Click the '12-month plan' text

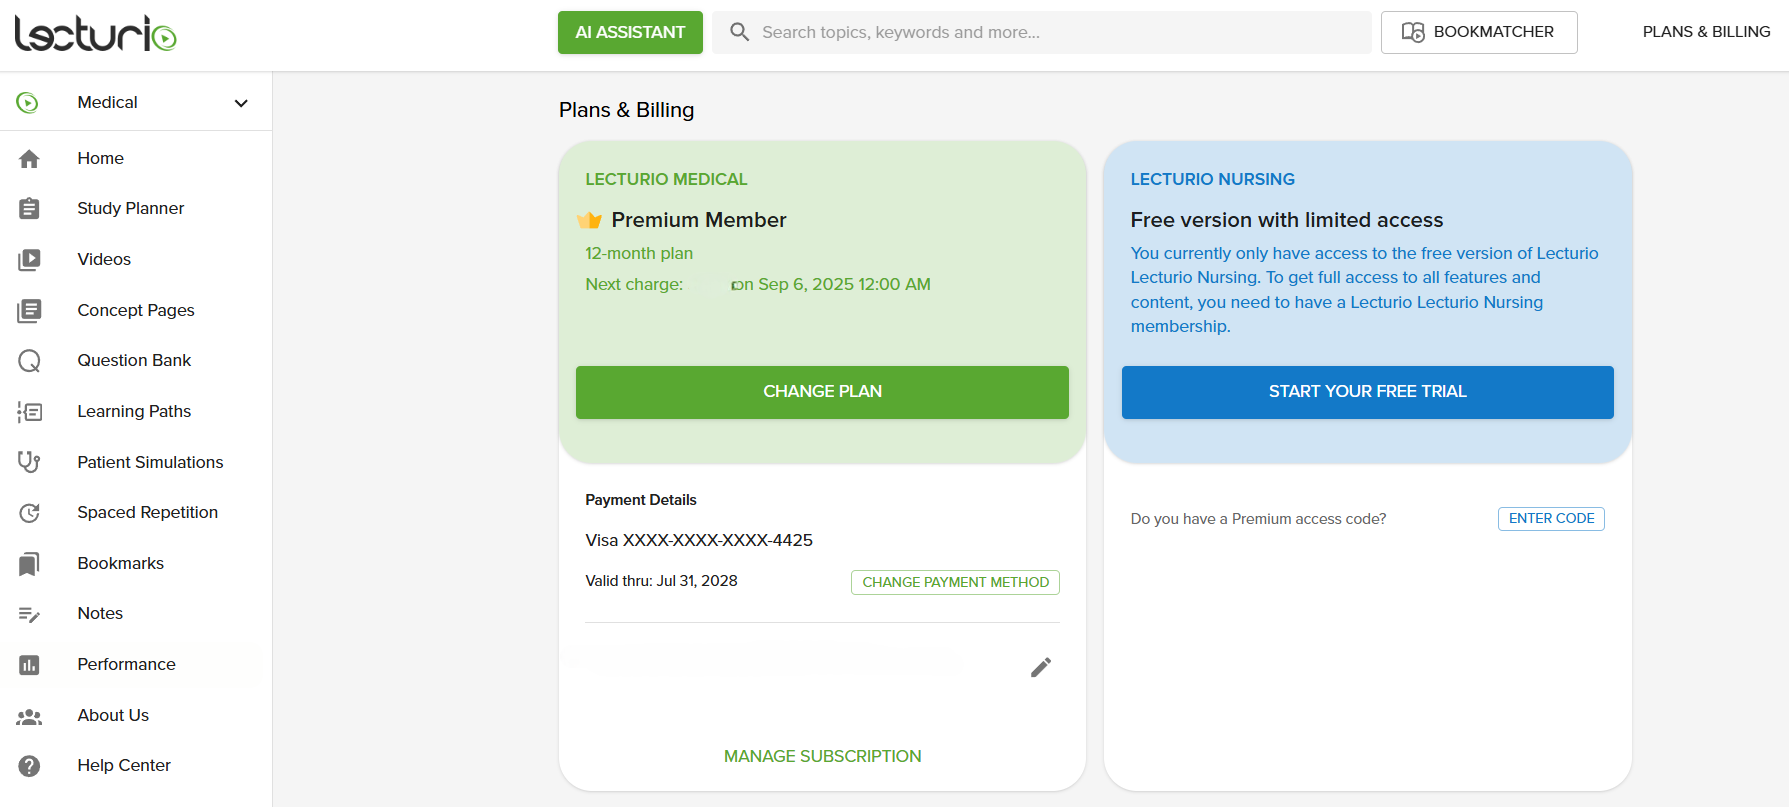tap(639, 253)
